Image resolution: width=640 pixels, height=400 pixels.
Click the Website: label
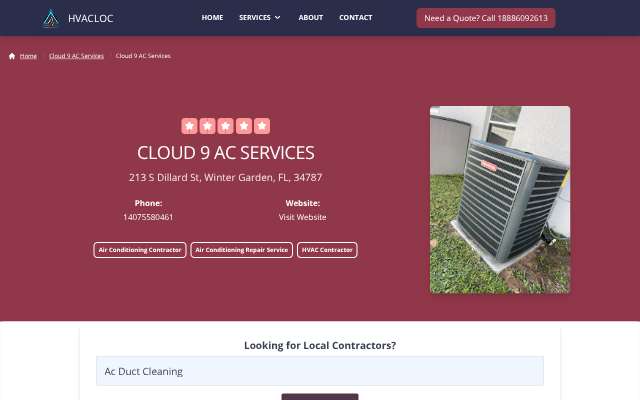tap(302, 203)
